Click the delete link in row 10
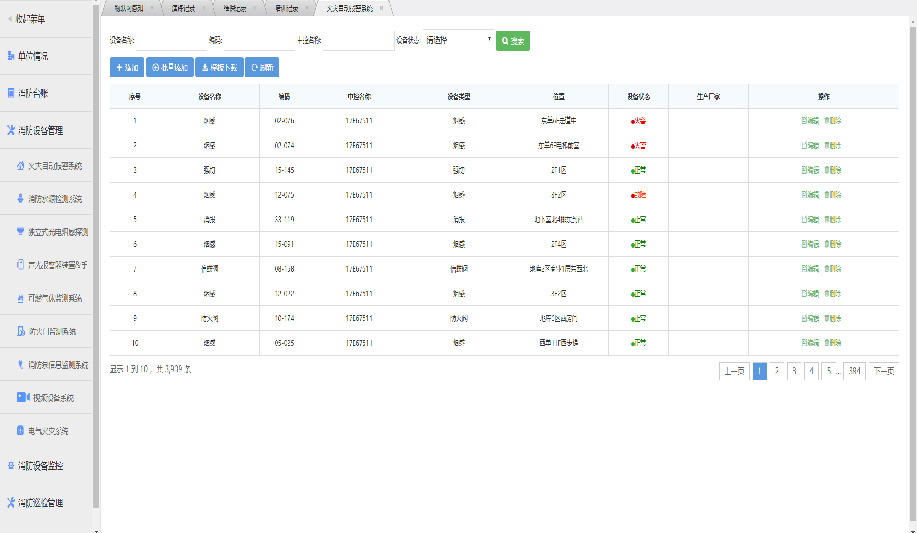This screenshot has height=533, width=917. point(833,343)
